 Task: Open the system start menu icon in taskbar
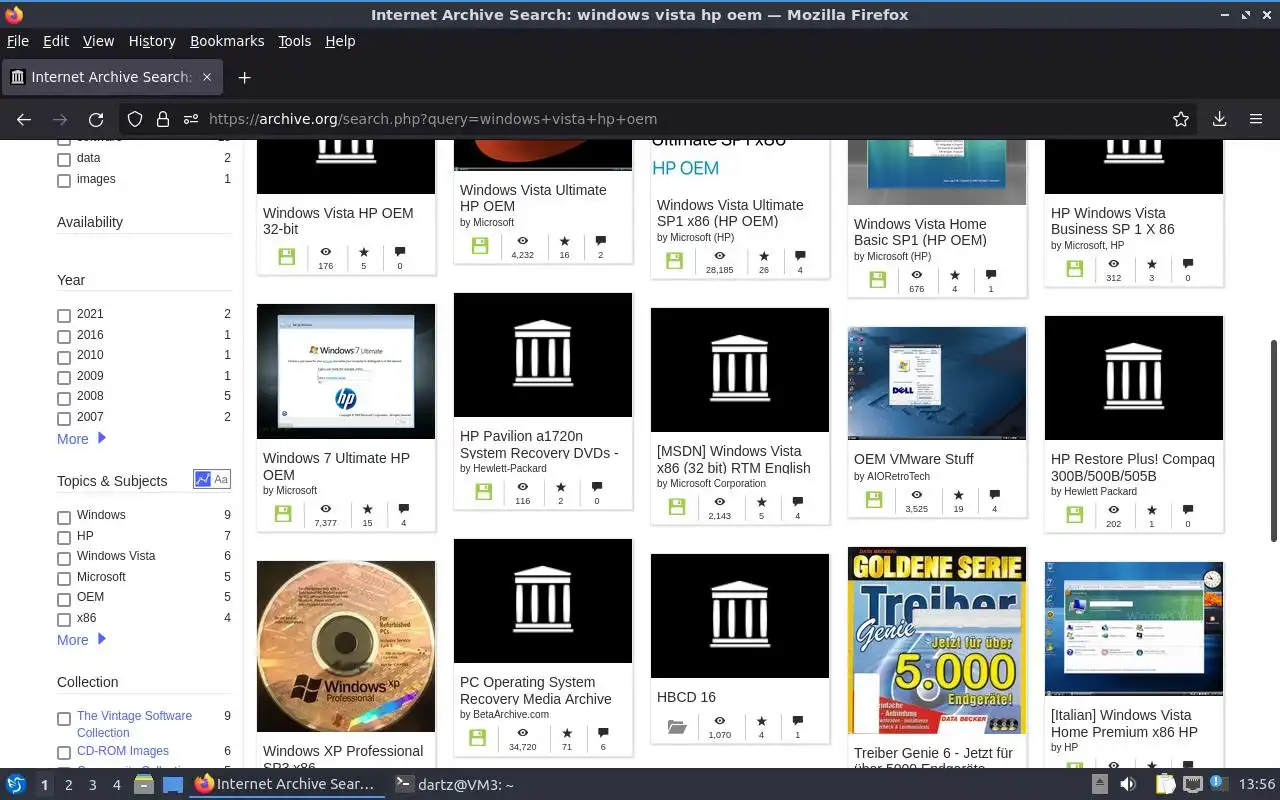15,784
